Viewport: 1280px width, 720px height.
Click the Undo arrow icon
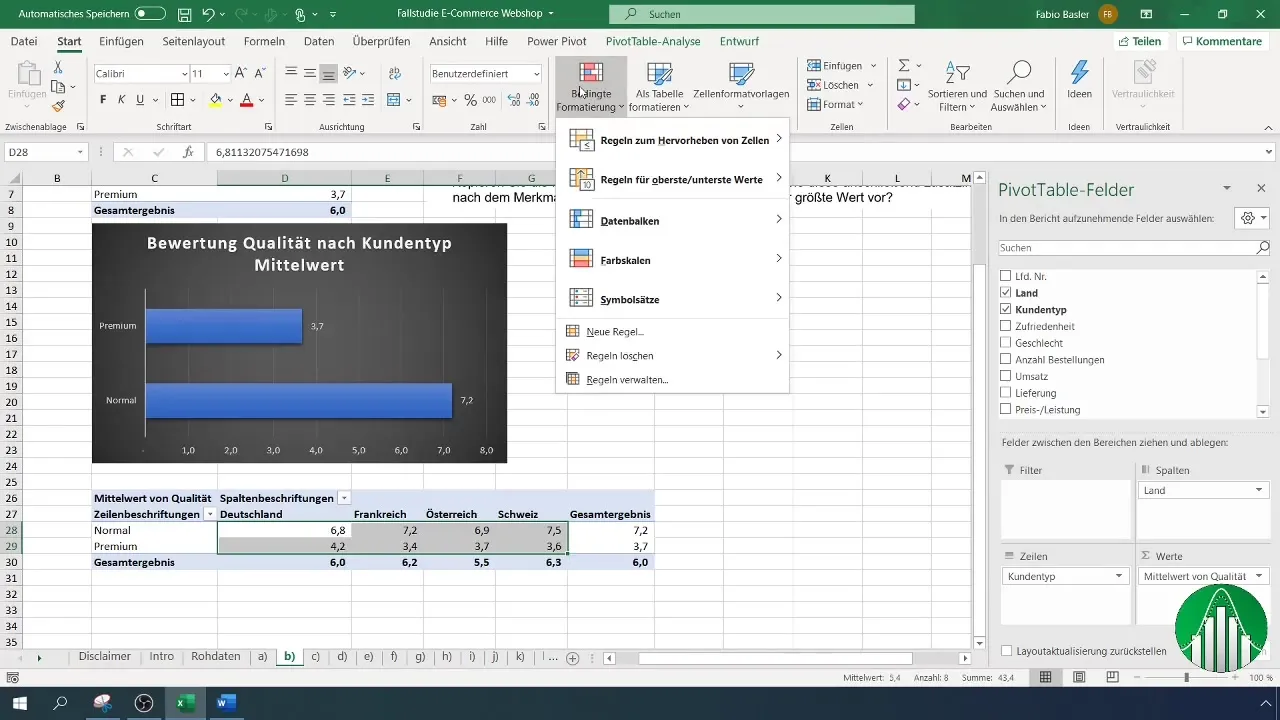pos(208,15)
